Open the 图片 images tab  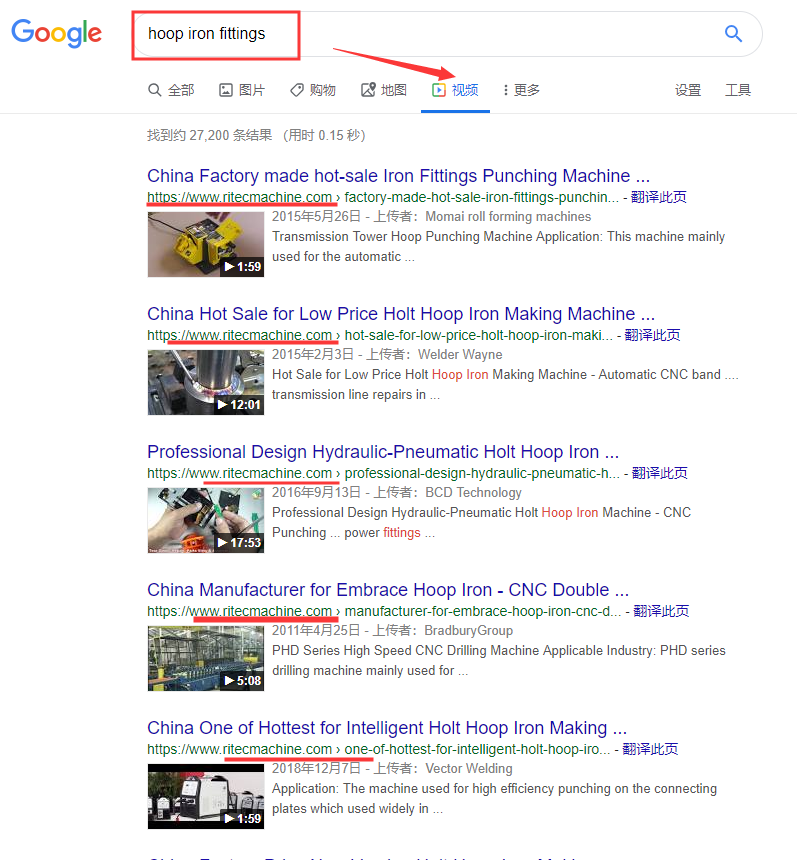pyautogui.click(x=242, y=90)
